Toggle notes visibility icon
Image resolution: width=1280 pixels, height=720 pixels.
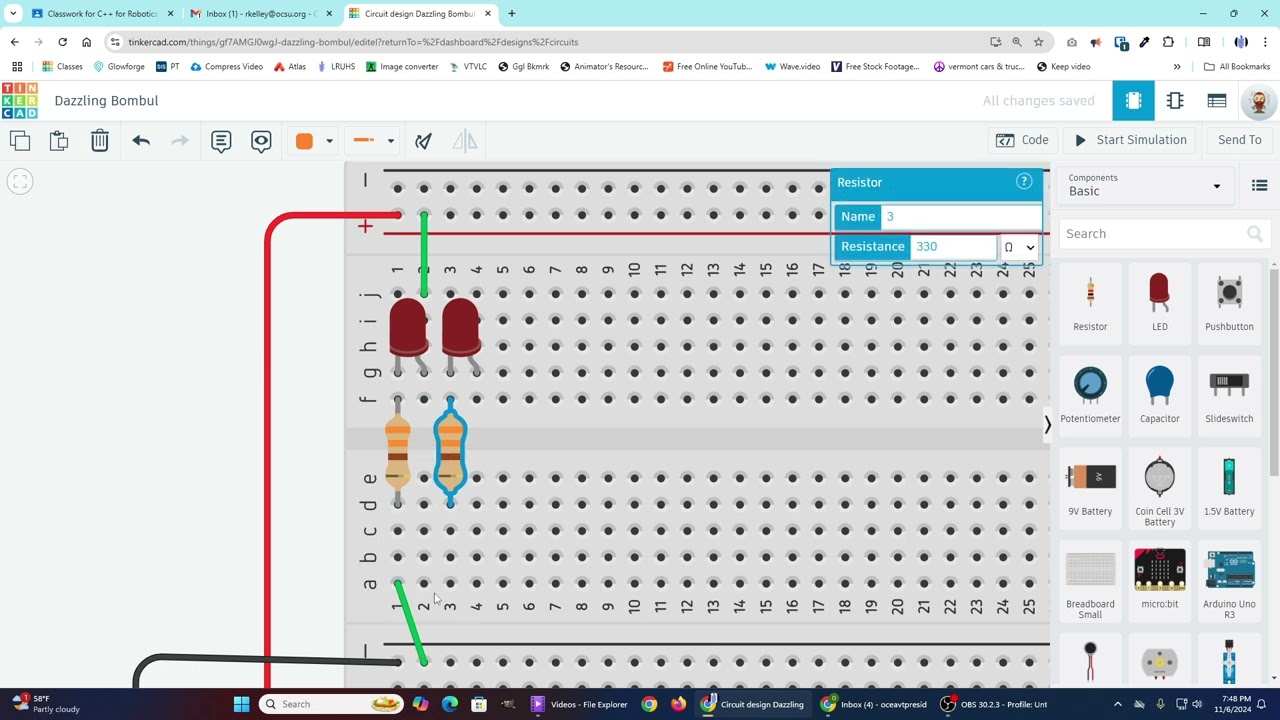(x=261, y=141)
